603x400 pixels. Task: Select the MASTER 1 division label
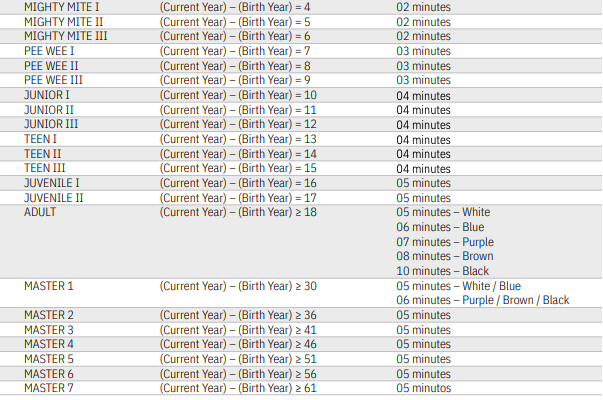pyautogui.click(x=49, y=286)
